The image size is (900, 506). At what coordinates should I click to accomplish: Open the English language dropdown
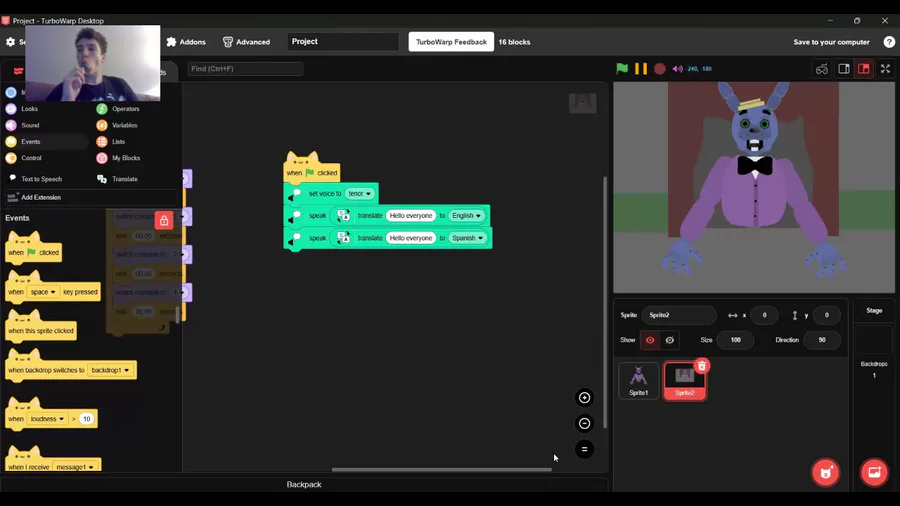click(x=466, y=216)
